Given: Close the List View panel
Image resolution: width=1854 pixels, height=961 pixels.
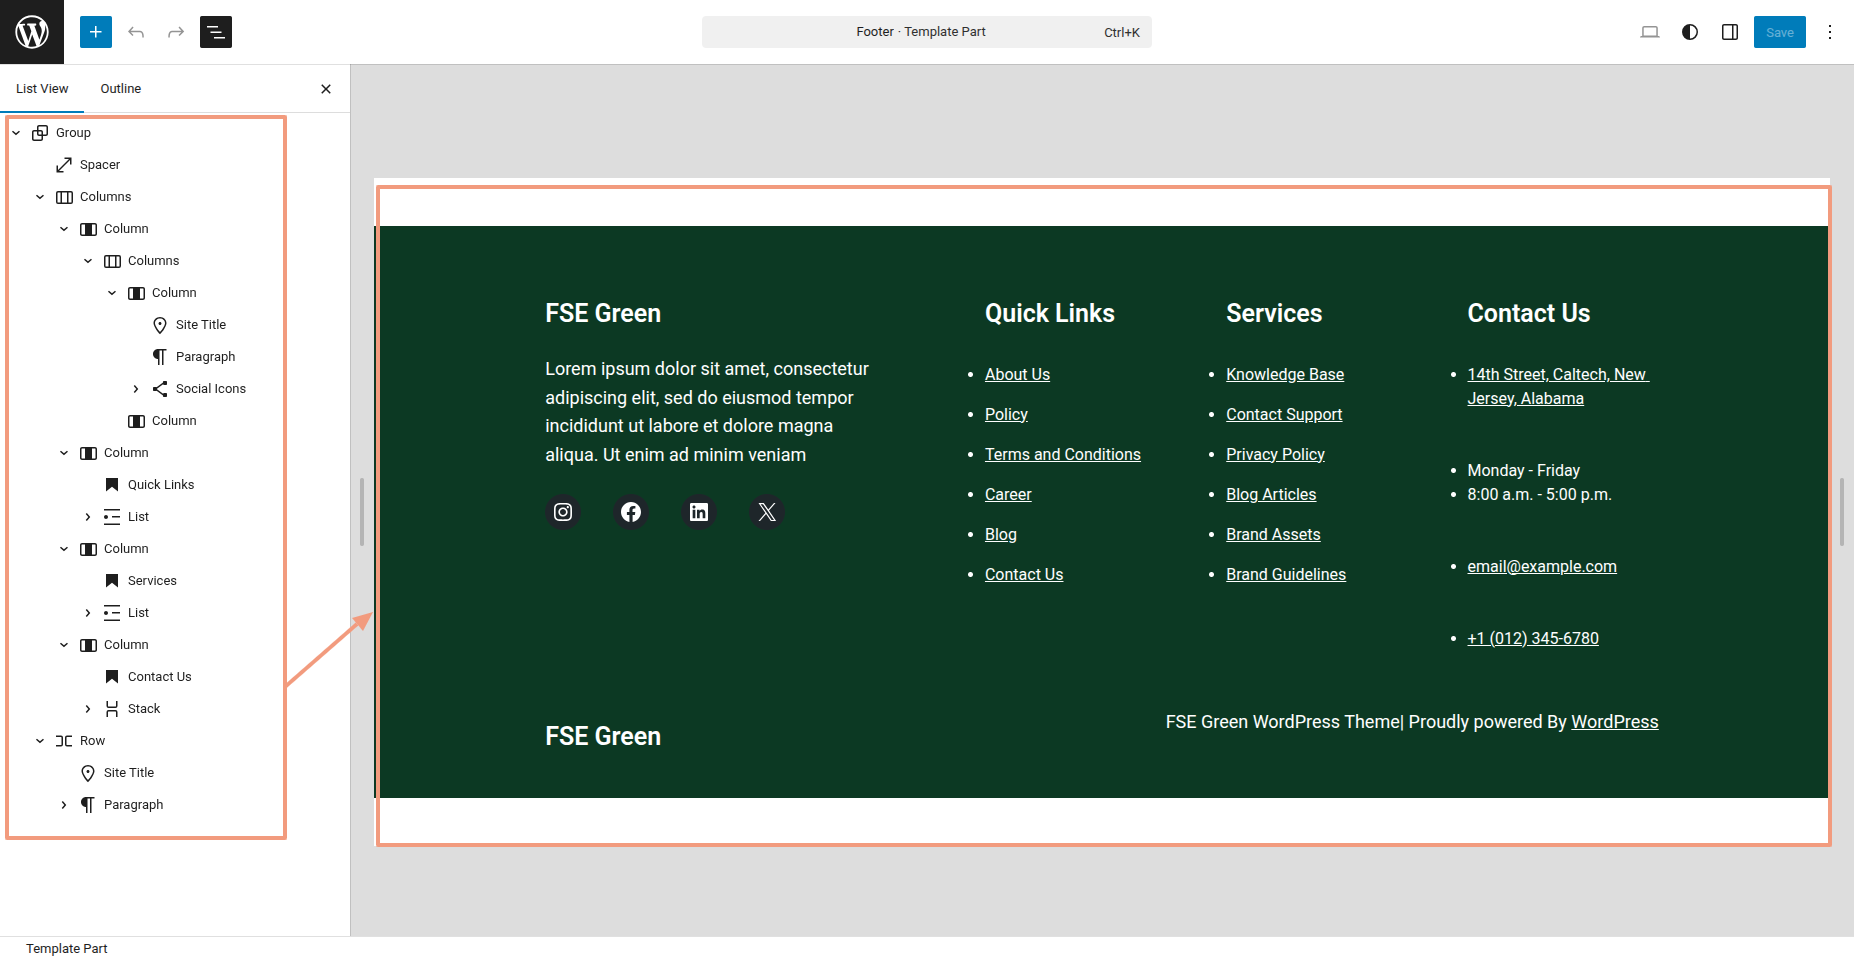Looking at the screenshot, I should (x=326, y=89).
